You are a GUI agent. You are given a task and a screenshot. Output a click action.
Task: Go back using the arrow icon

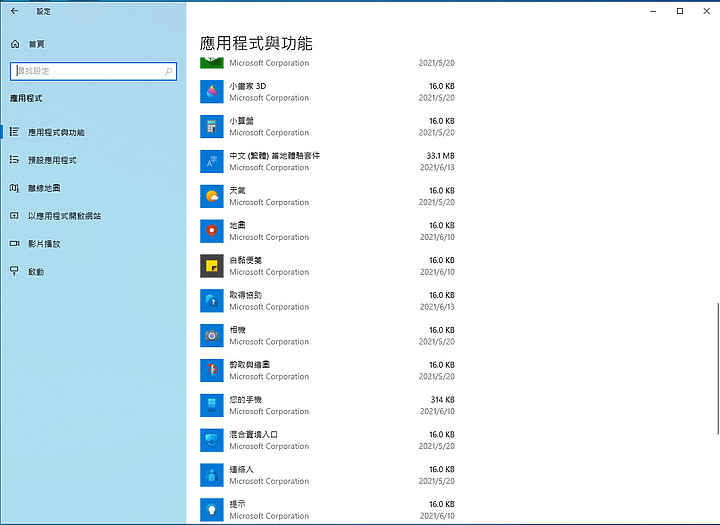coord(15,11)
